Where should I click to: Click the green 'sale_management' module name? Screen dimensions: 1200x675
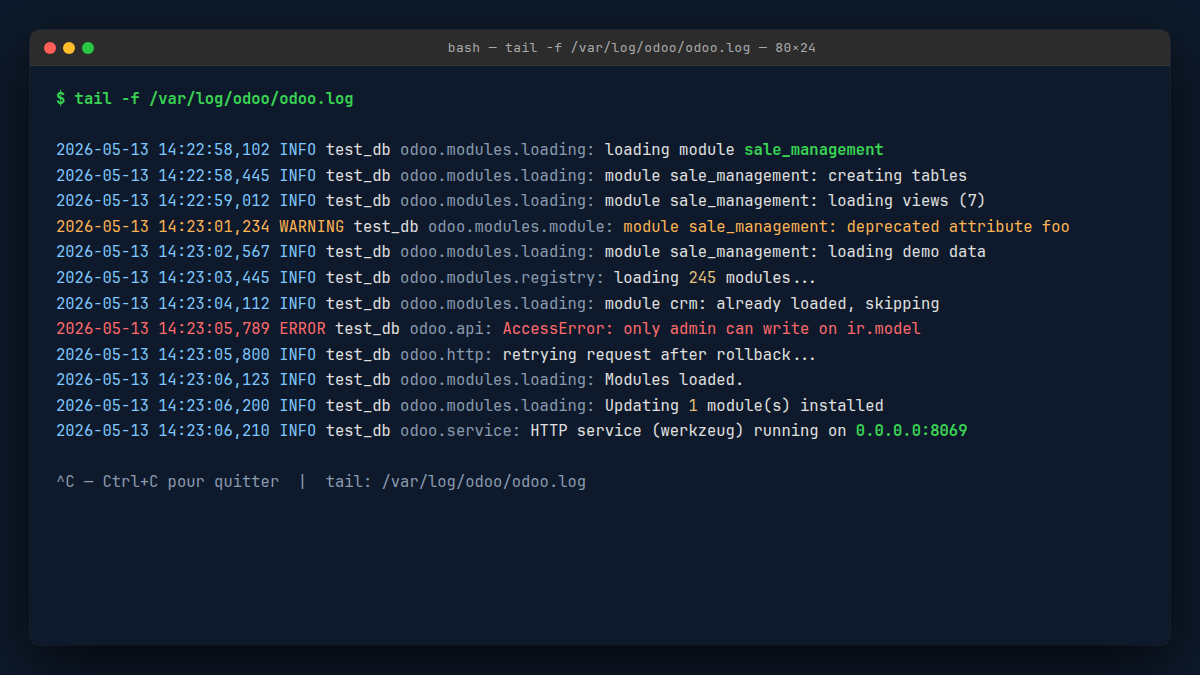[814, 150]
